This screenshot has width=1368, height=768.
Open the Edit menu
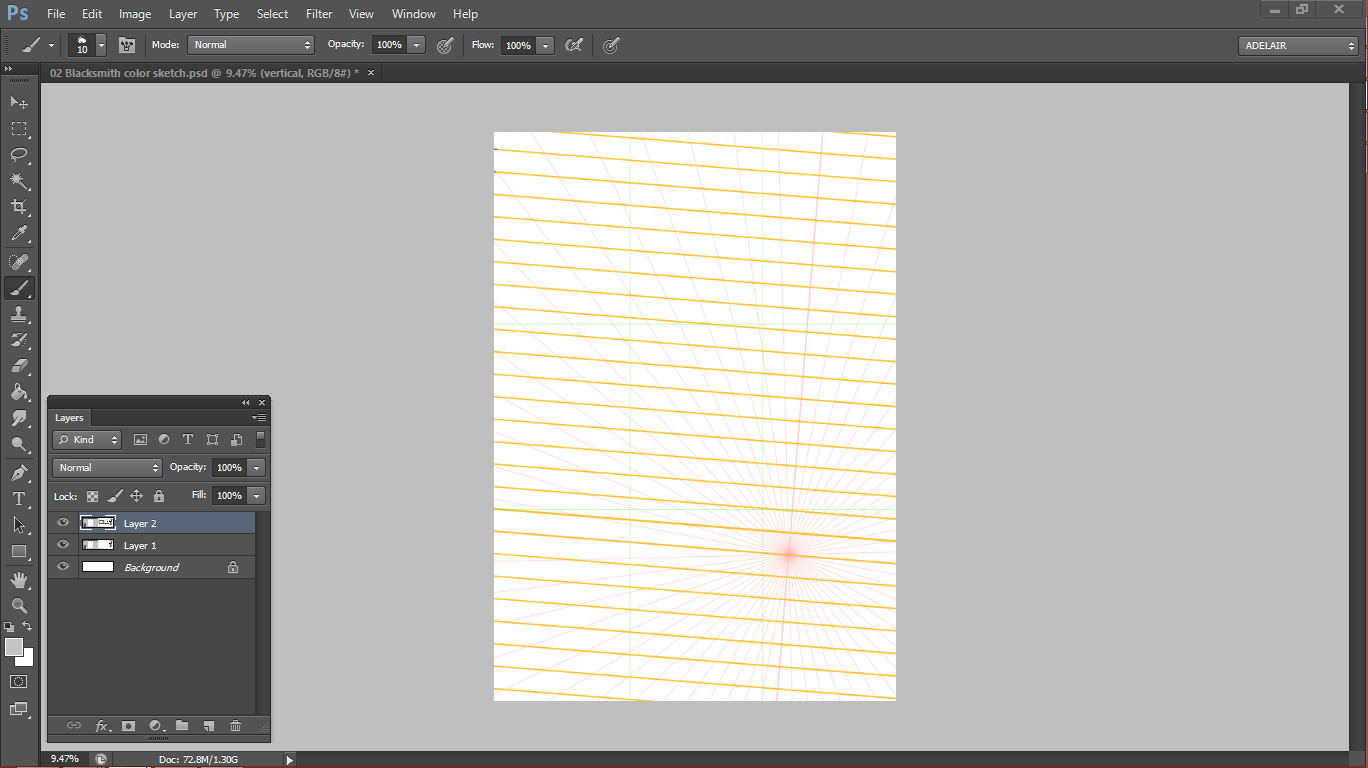92,14
